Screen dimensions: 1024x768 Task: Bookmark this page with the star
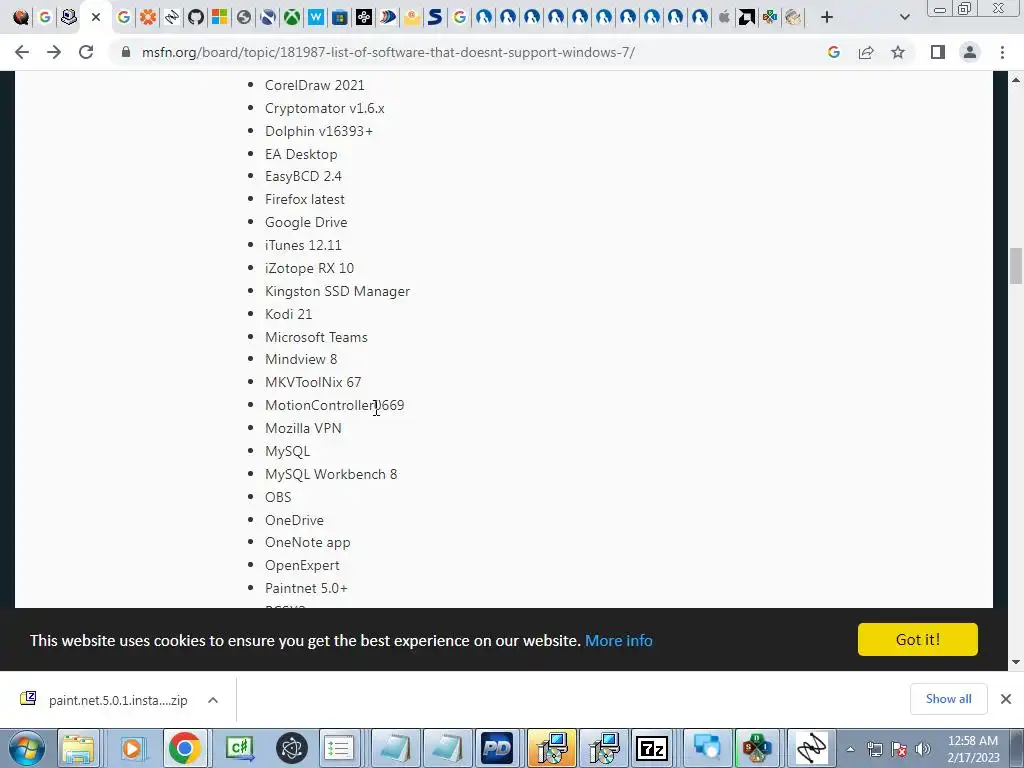click(x=898, y=52)
